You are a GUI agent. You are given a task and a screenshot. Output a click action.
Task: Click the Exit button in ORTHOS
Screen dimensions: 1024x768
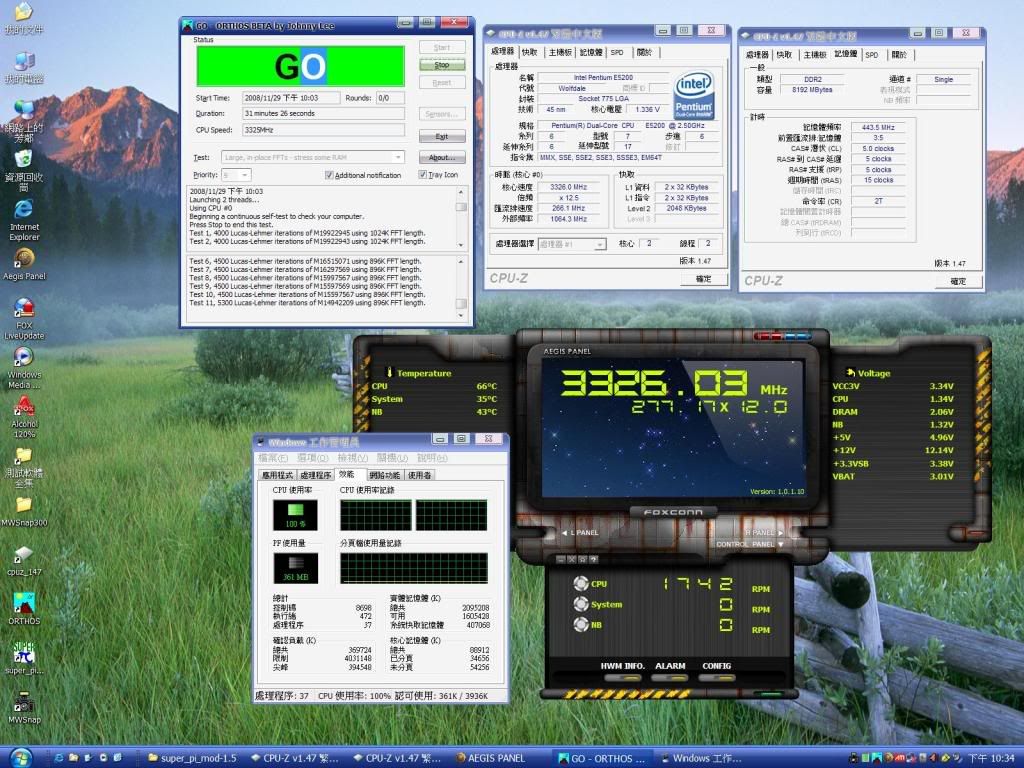(442, 136)
